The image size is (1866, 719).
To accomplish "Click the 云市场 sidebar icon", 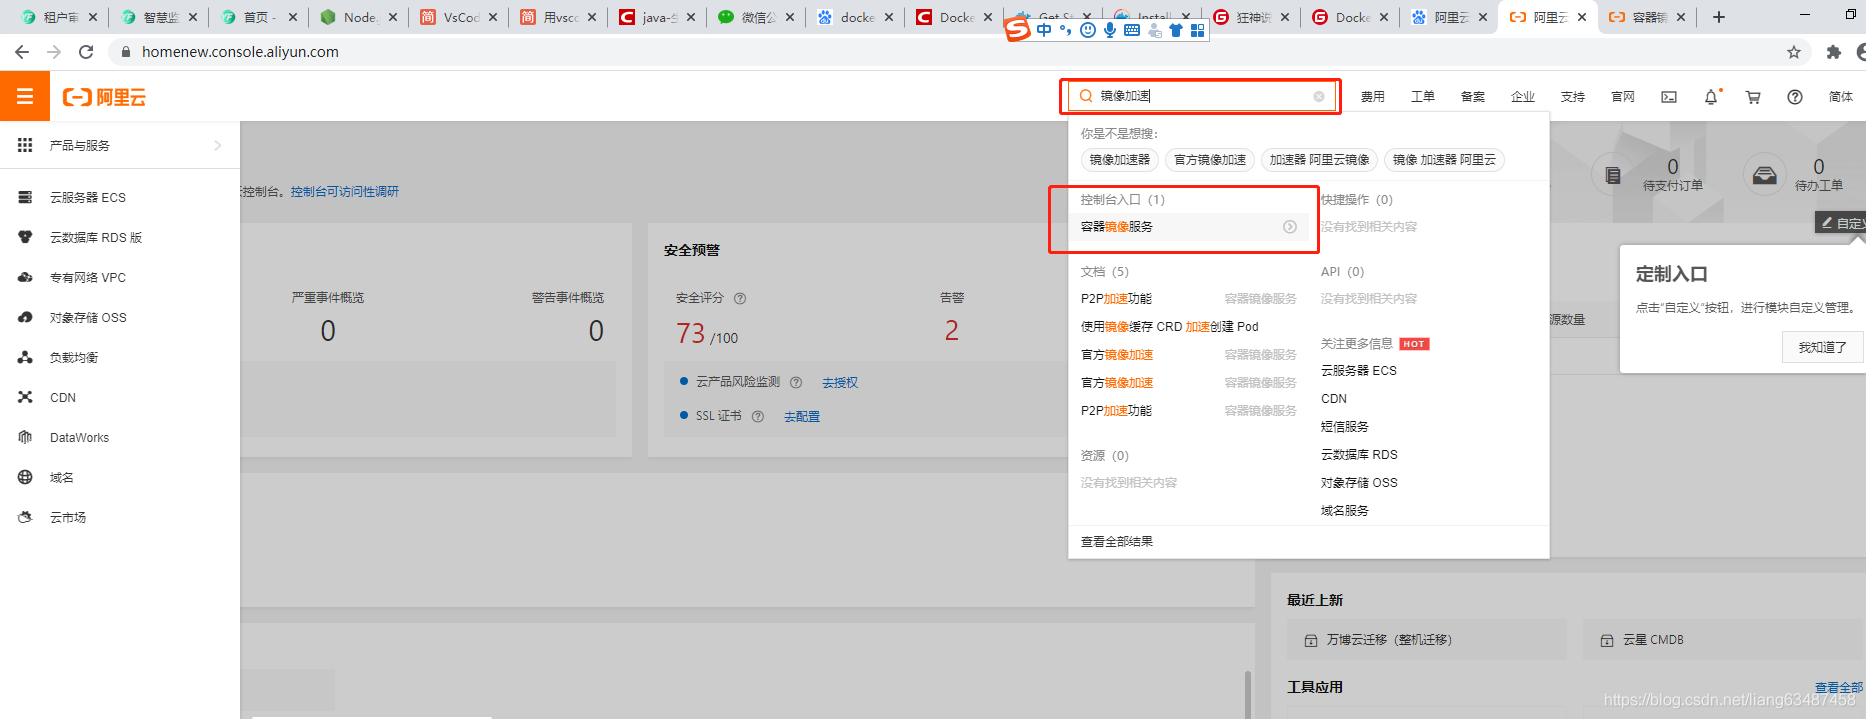I will click(x=26, y=518).
